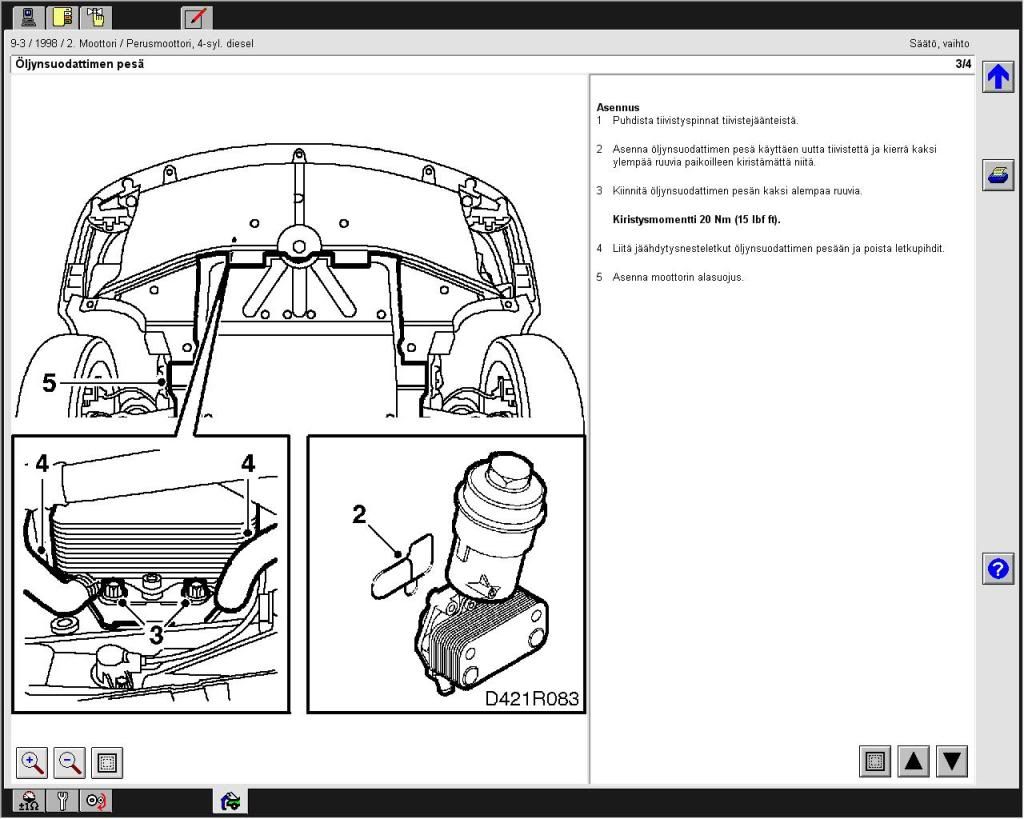Zoom in on the illustration with plus magnifier
The height and width of the screenshot is (819, 1024).
[33, 763]
